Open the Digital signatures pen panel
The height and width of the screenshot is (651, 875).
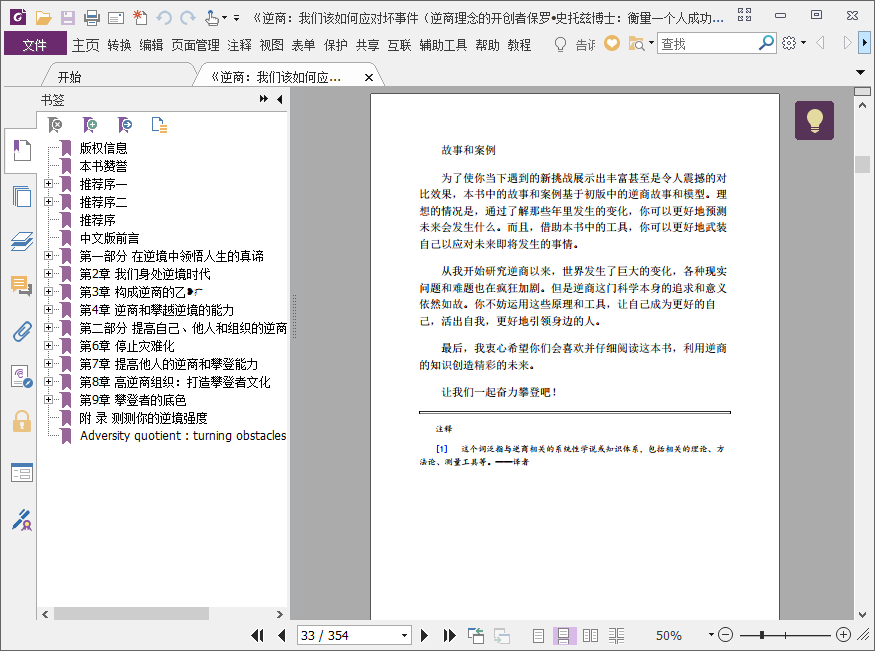[22, 519]
